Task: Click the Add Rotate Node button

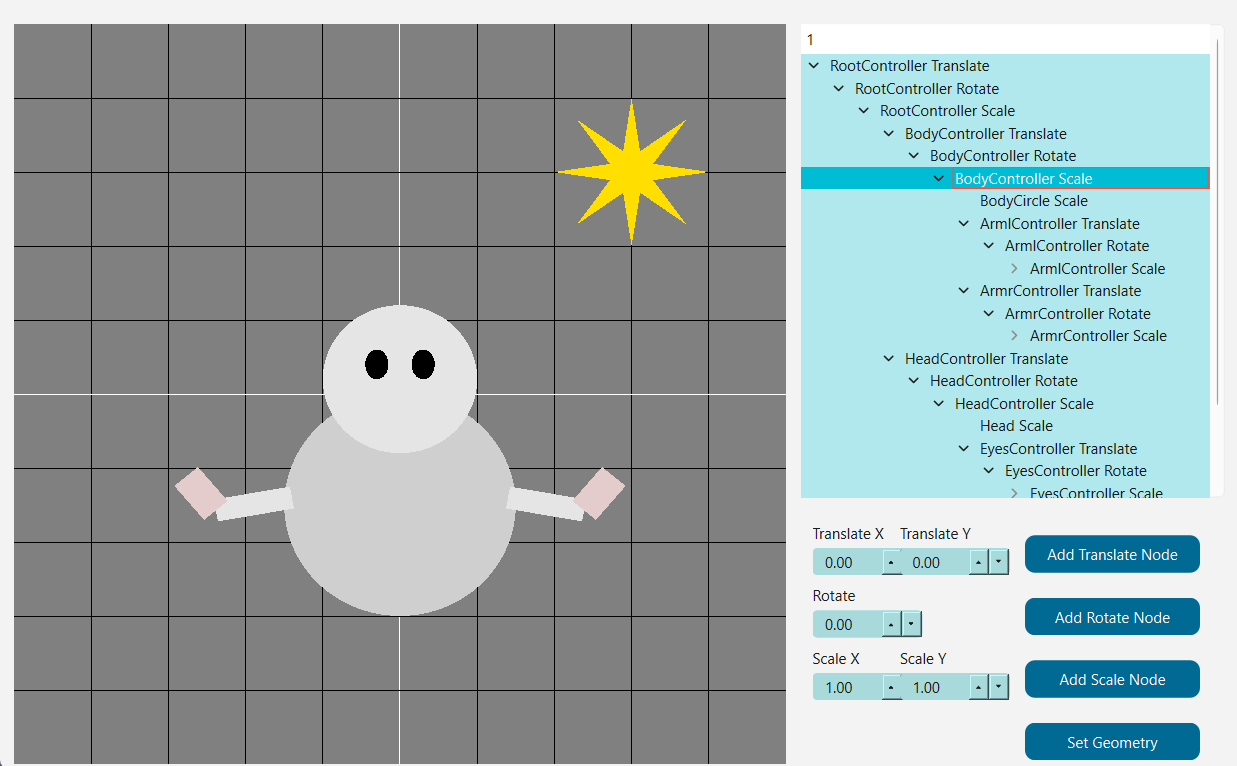Action: (1112, 616)
